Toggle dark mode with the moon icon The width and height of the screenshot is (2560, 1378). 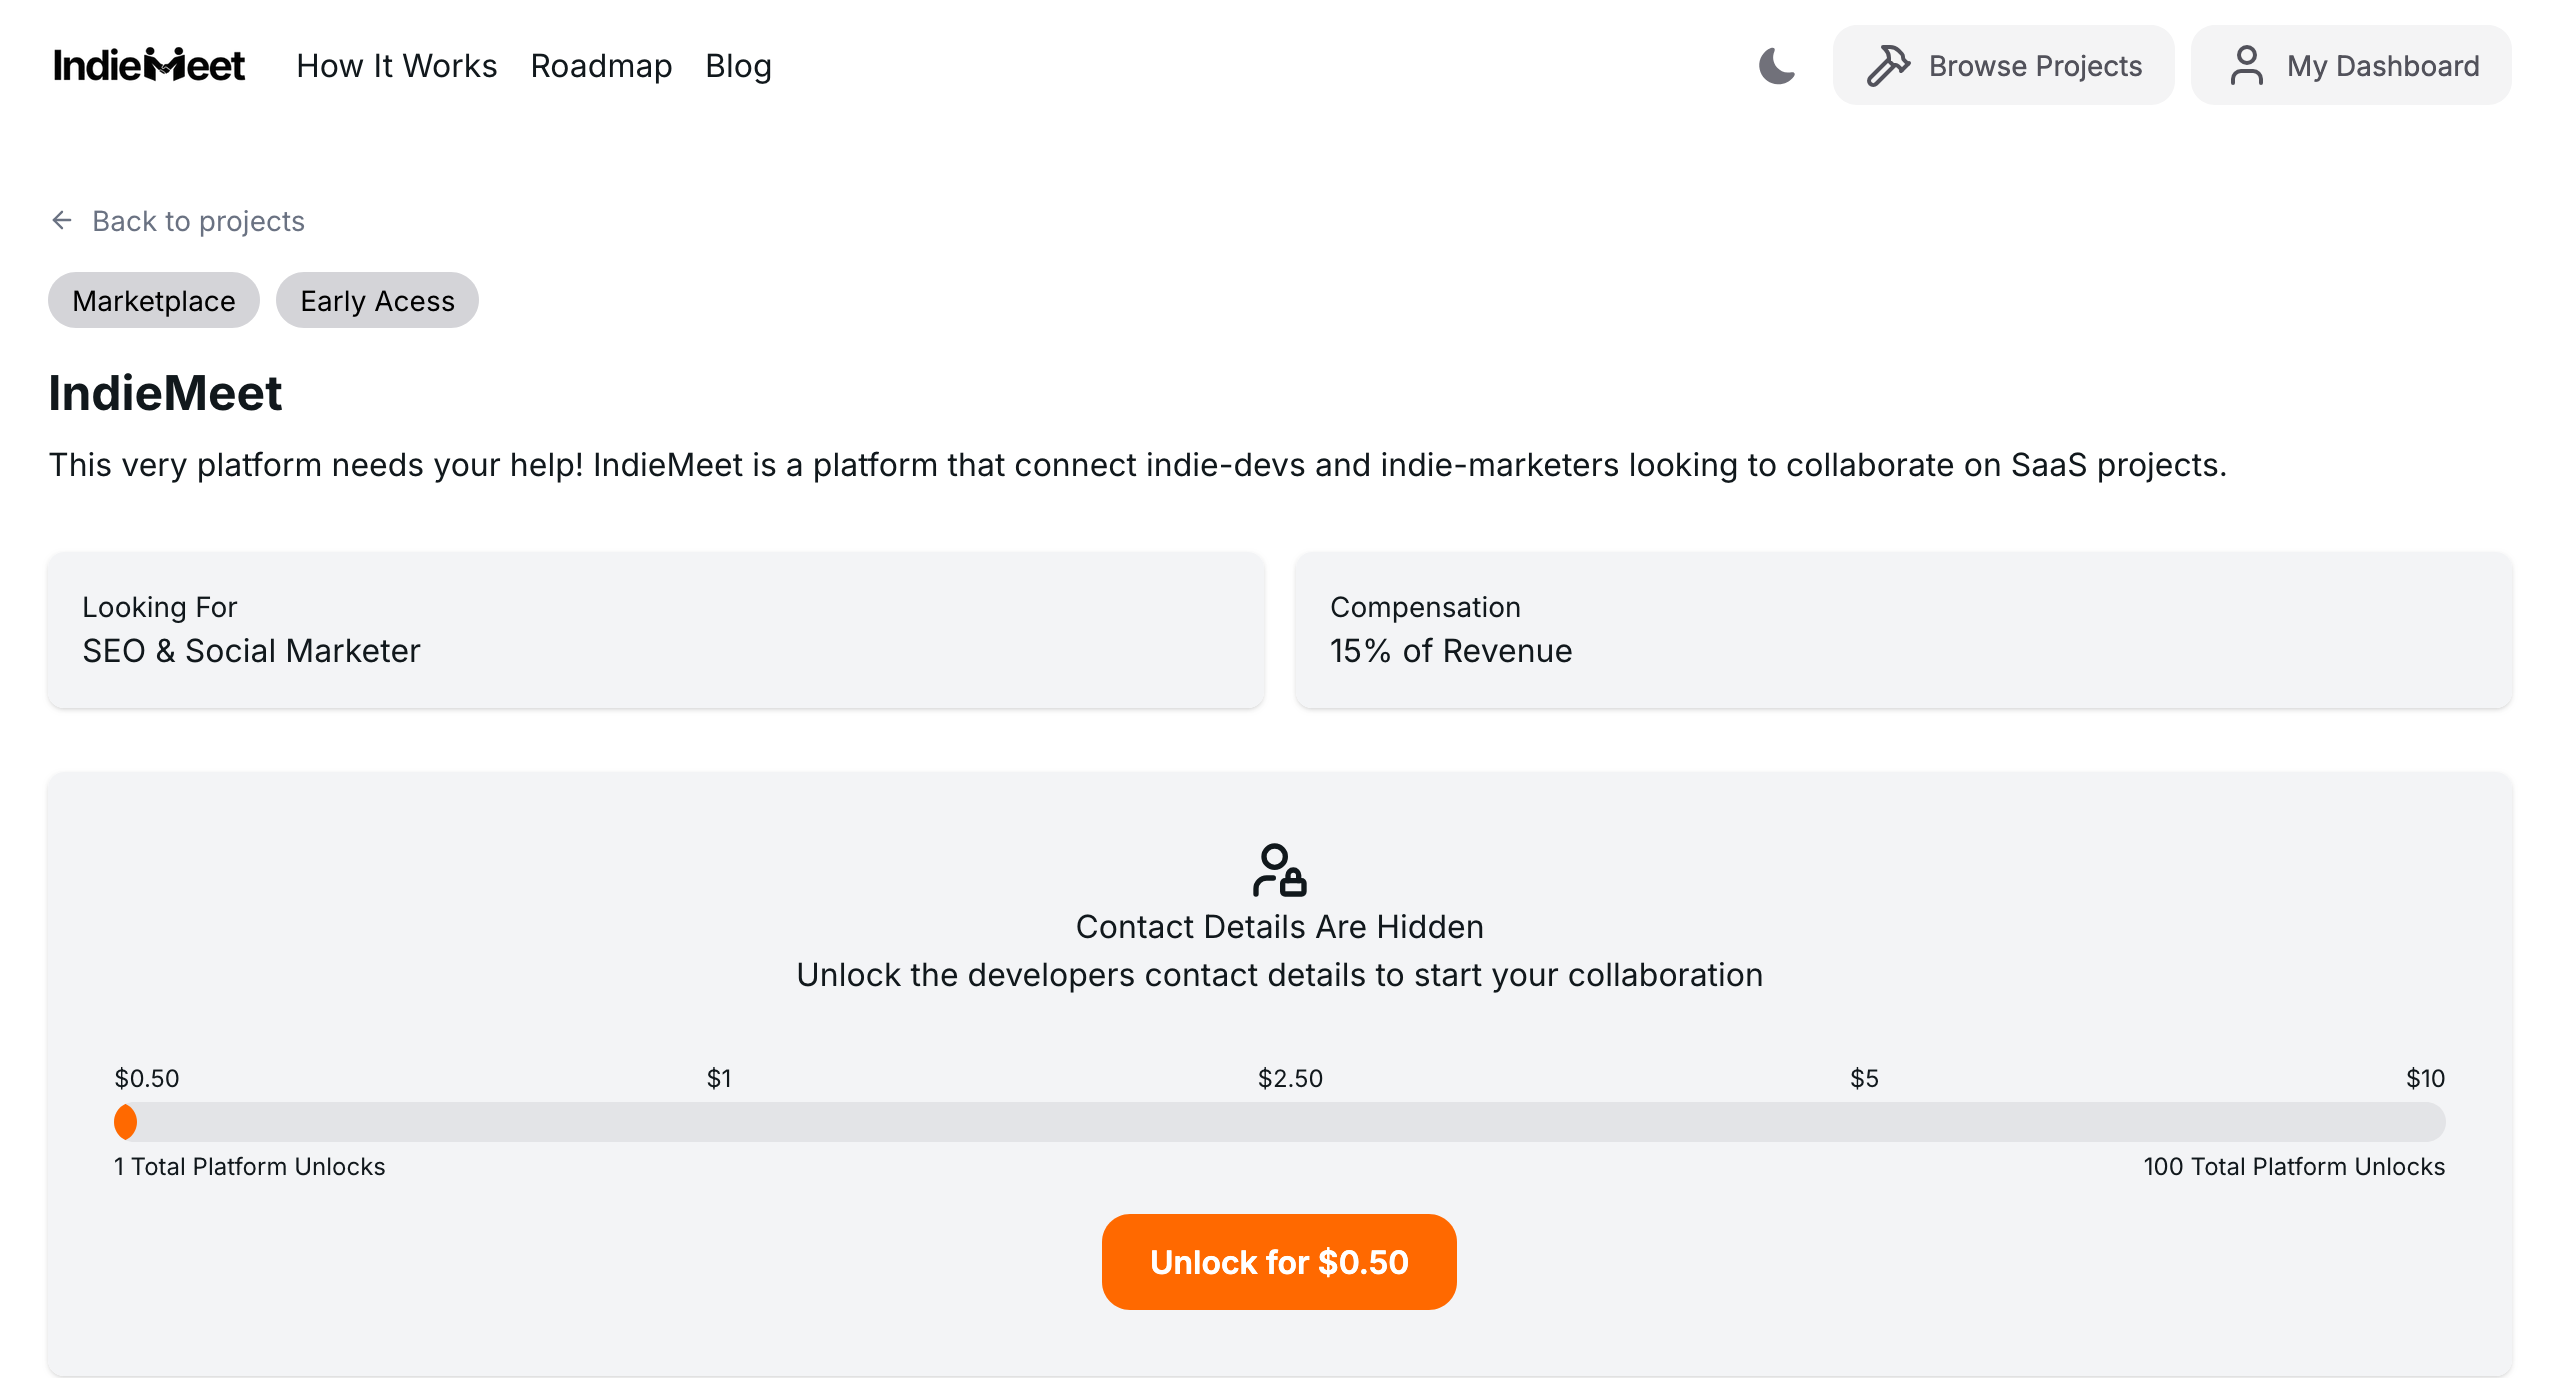tap(1776, 64)
